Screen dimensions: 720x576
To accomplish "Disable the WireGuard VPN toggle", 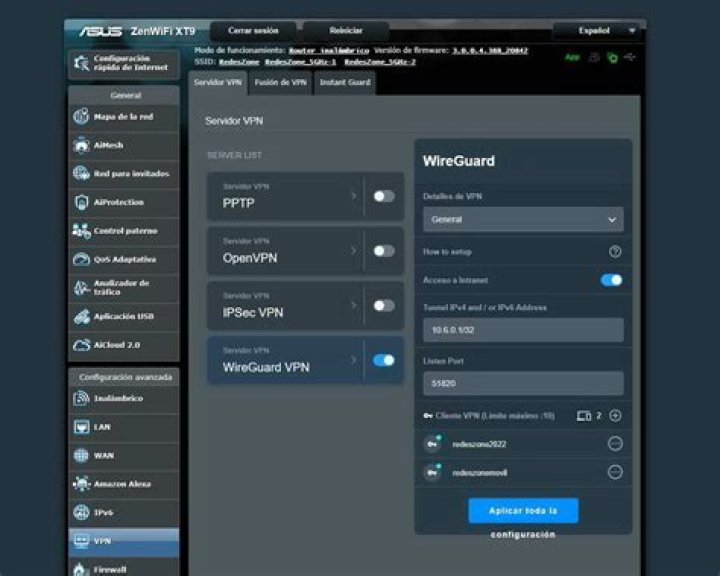I will point(384,360).
